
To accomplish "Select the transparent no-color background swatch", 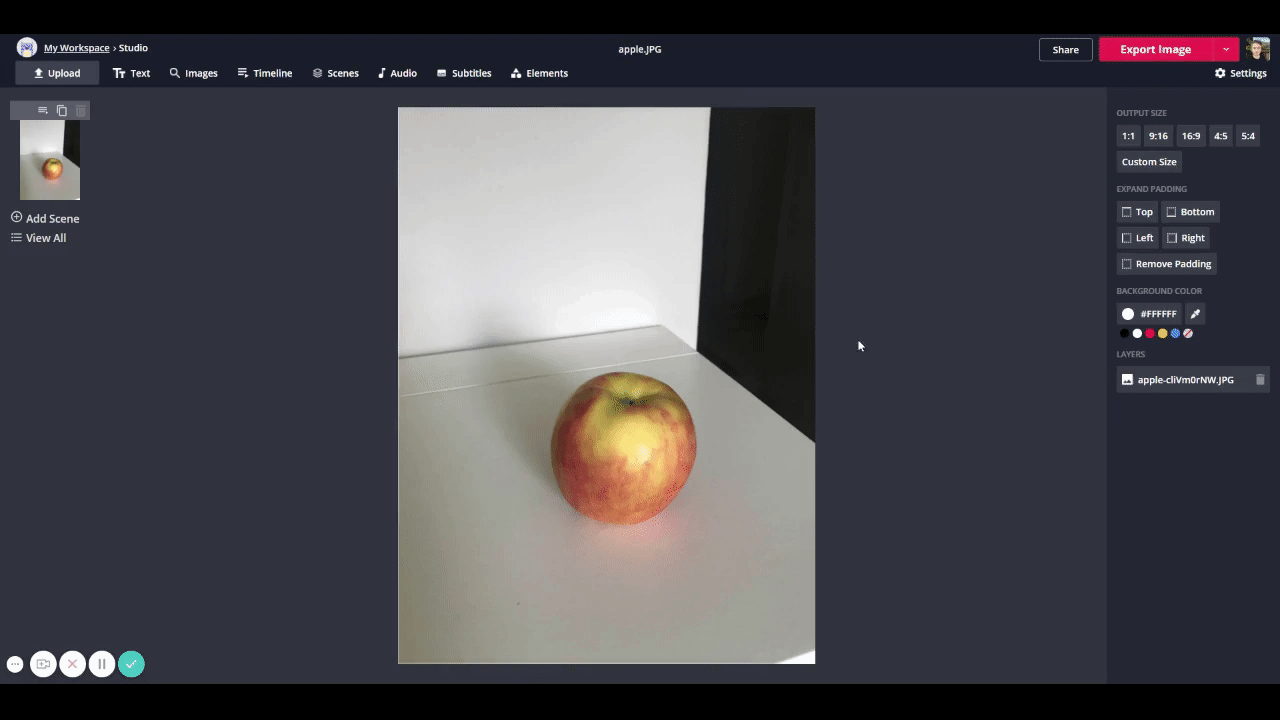I will point(1188,334).
